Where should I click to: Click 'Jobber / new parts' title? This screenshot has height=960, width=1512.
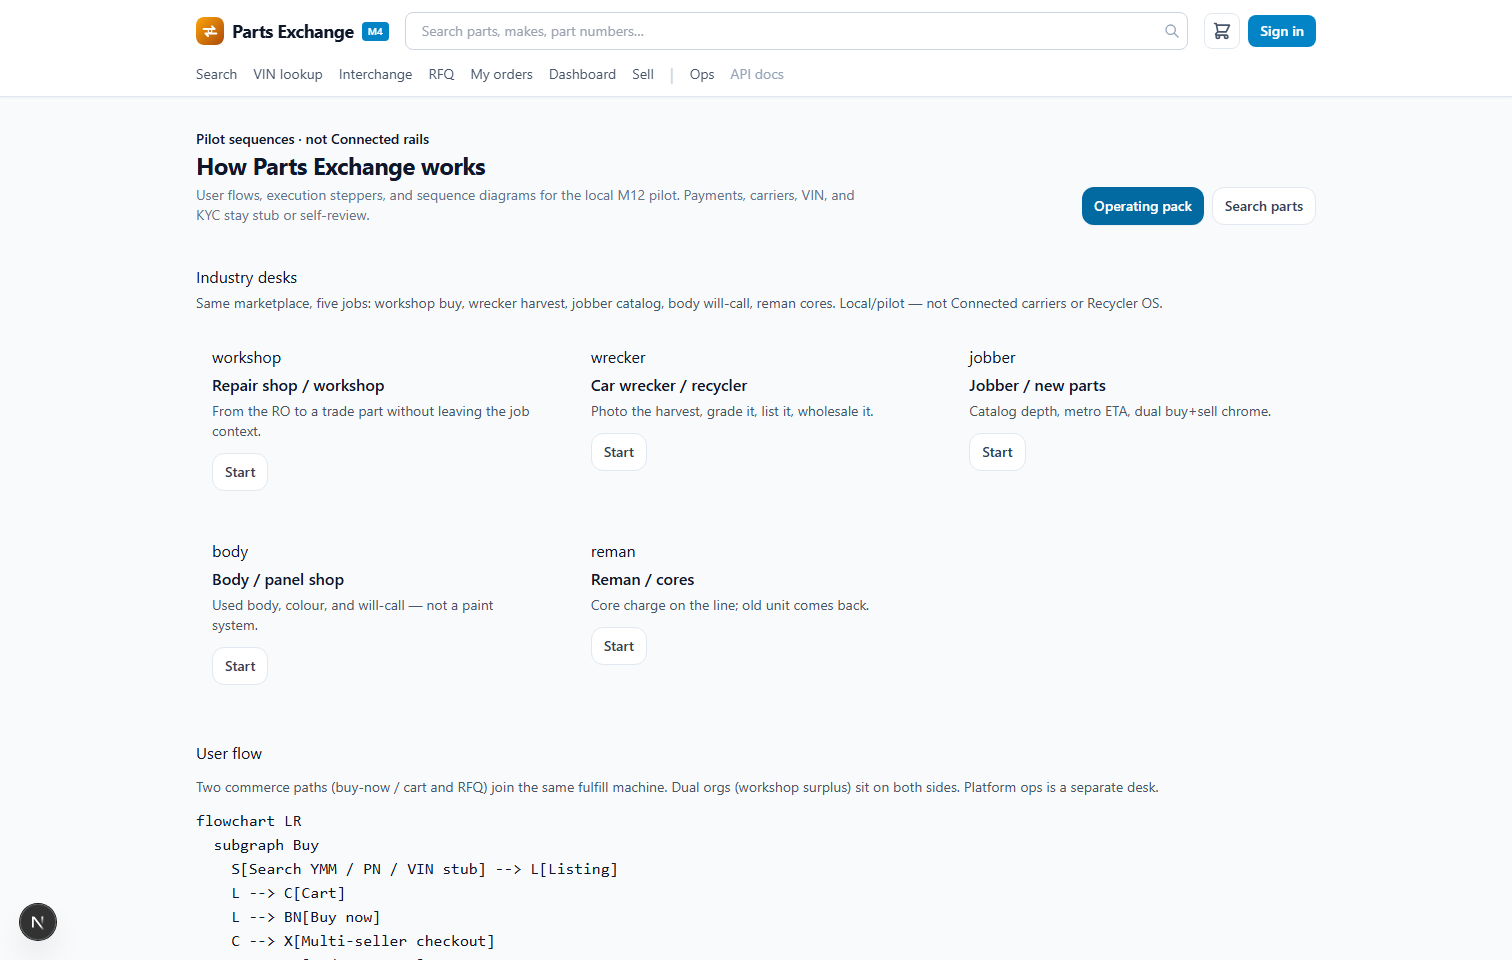(1037, 386)
